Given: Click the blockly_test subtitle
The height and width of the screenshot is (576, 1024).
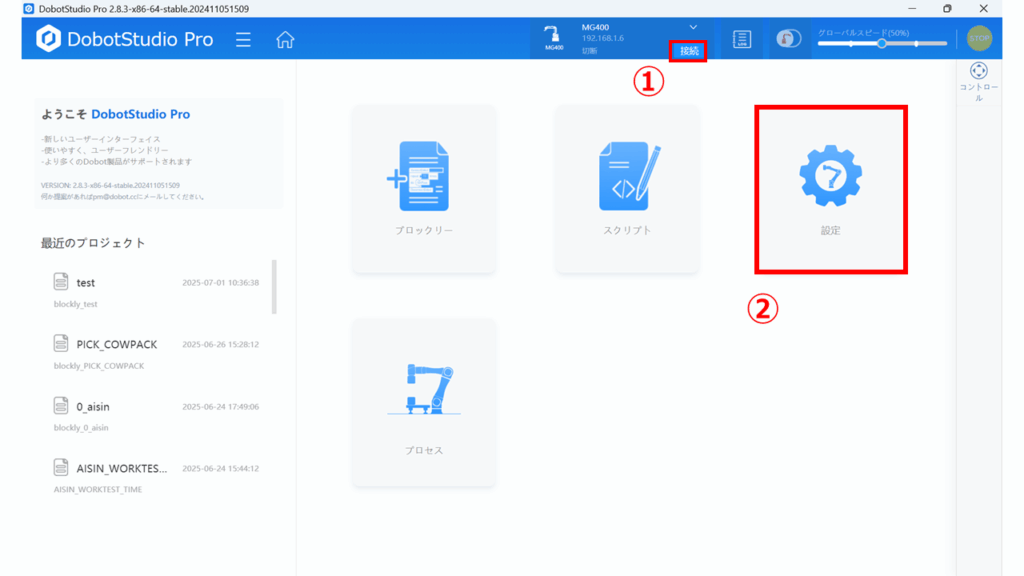Looking at the screenshot, I should 75,304.
